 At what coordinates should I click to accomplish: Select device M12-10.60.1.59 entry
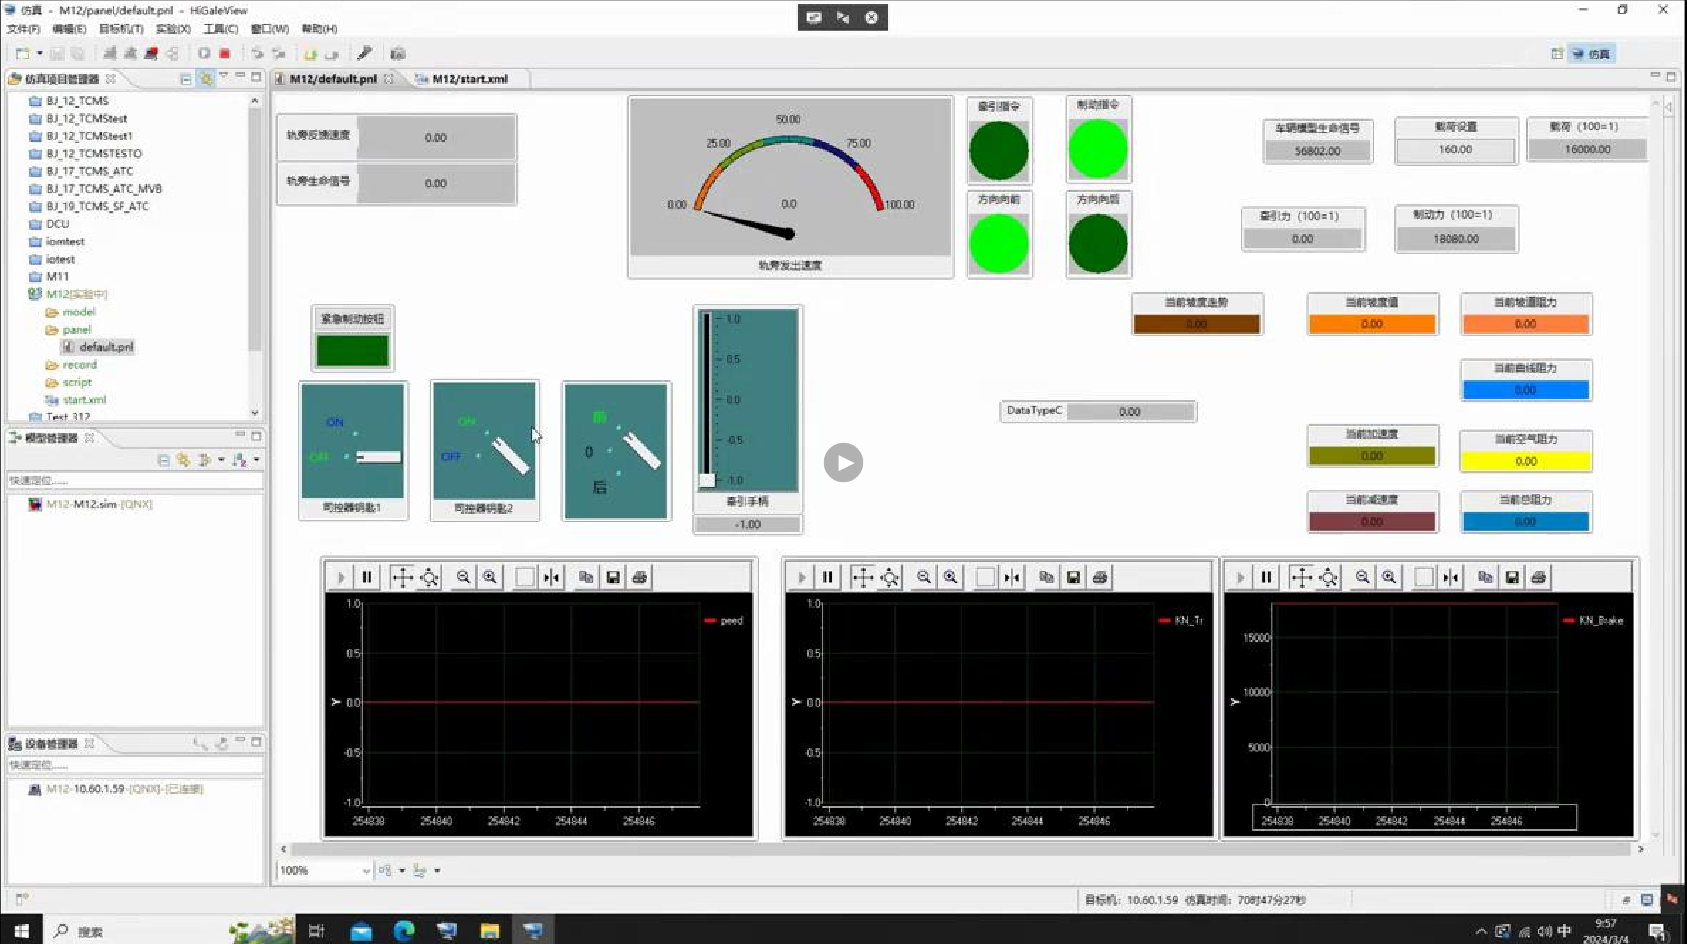(x=124, y=789)
